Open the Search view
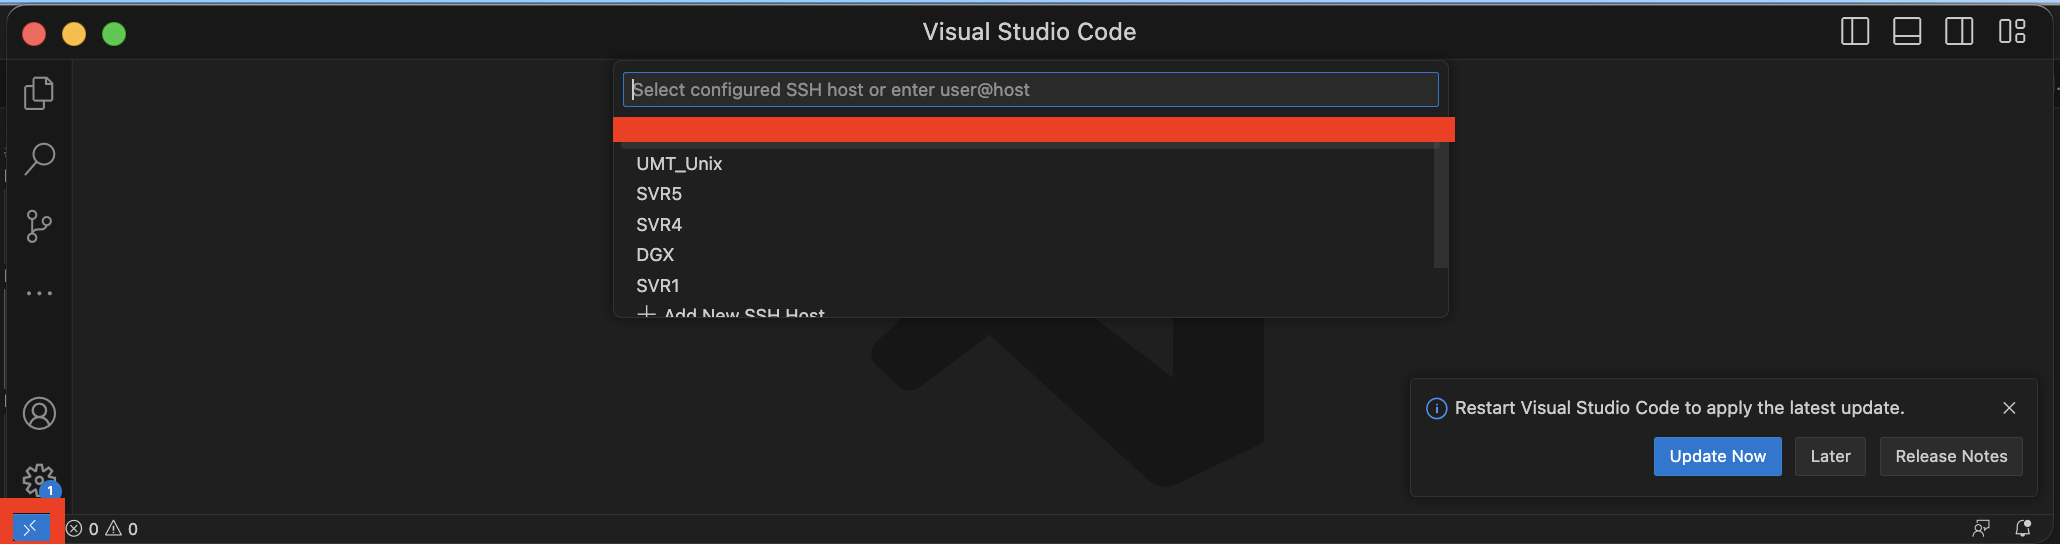This screenshot has width=2060, height=544. [39, 158]
